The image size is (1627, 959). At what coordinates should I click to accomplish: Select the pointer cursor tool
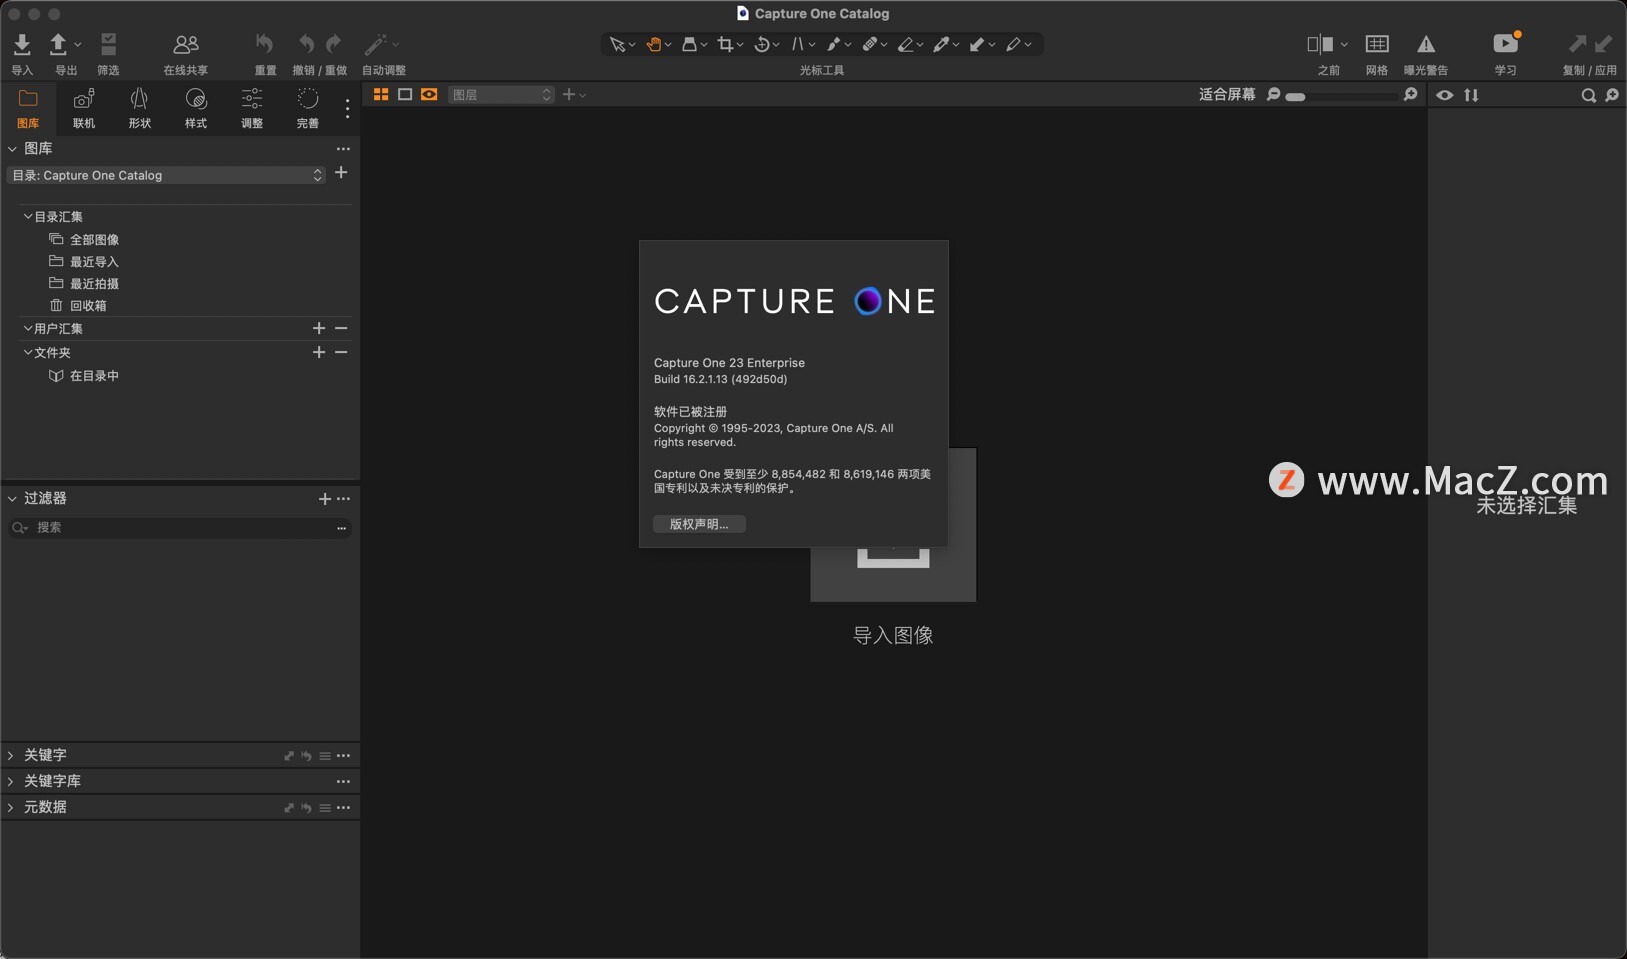tap(617, 44)
